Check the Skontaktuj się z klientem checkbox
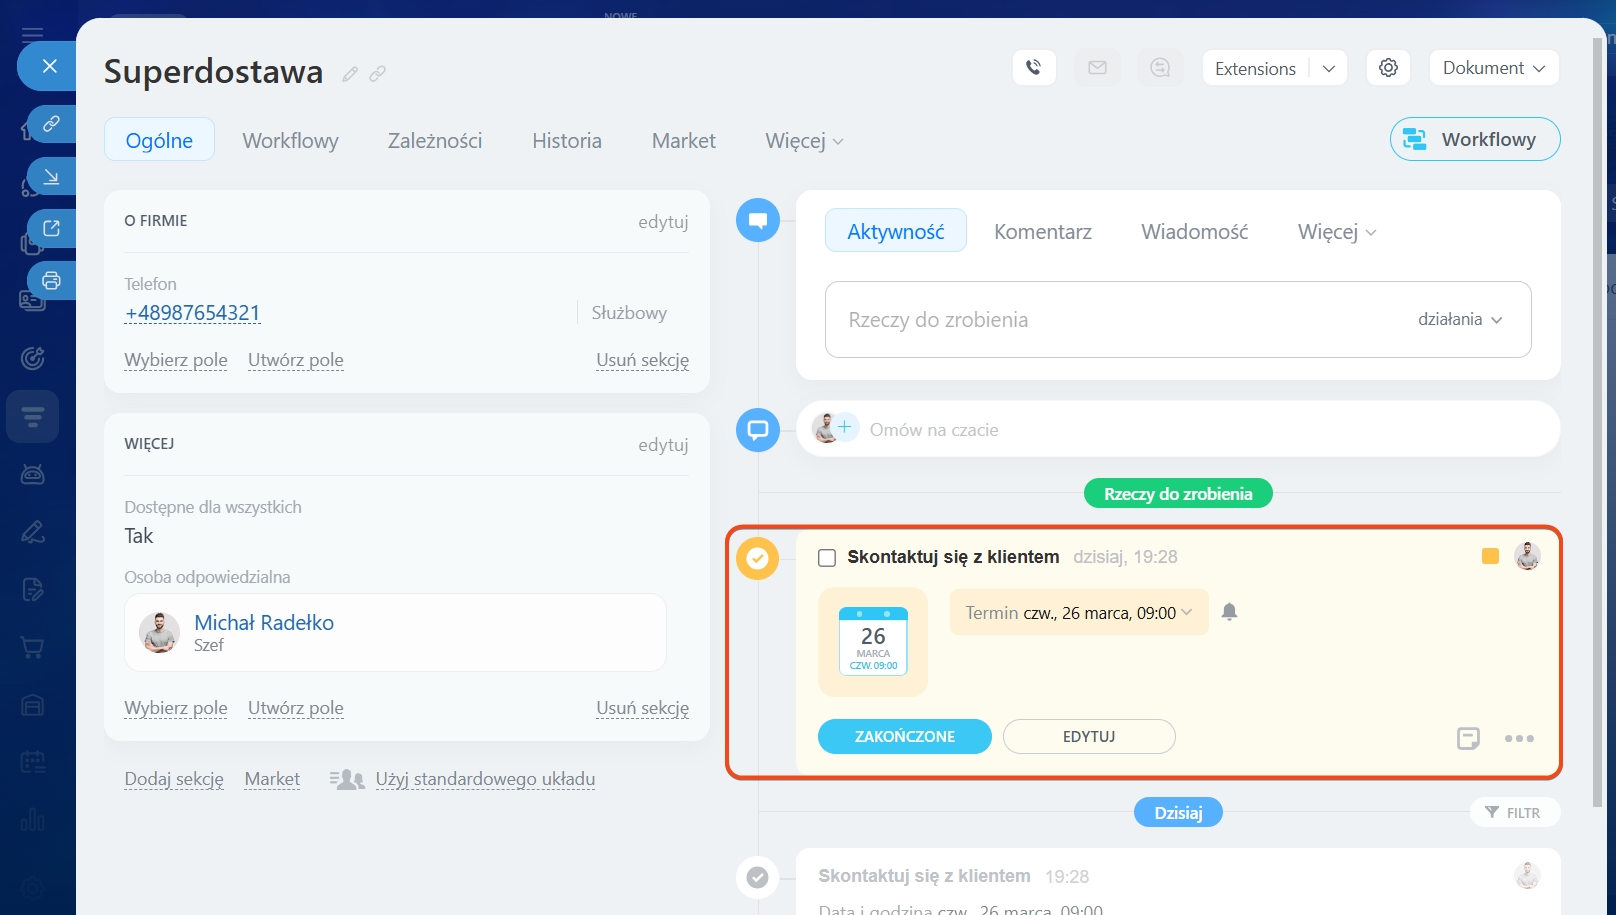 (x=827, y=558)
